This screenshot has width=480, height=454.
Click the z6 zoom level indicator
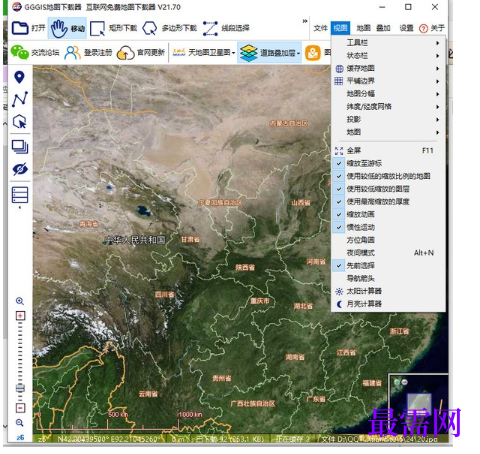(20, 437)
